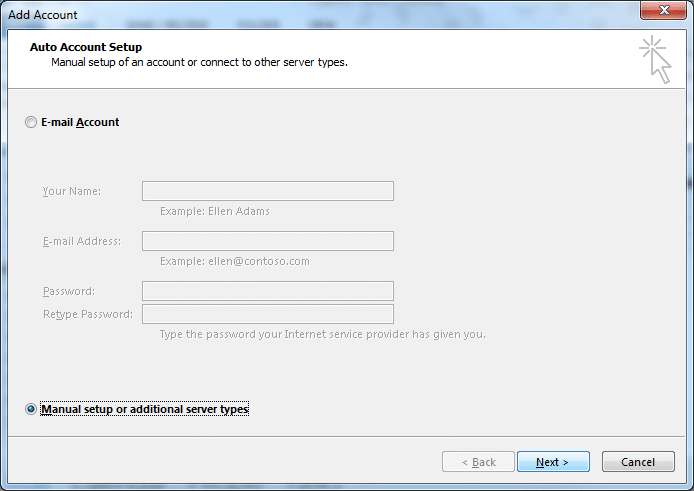Click the 'E-mail Account' option label text
Image resolution: width=694 pixels, height=491 pixels.
80,122
